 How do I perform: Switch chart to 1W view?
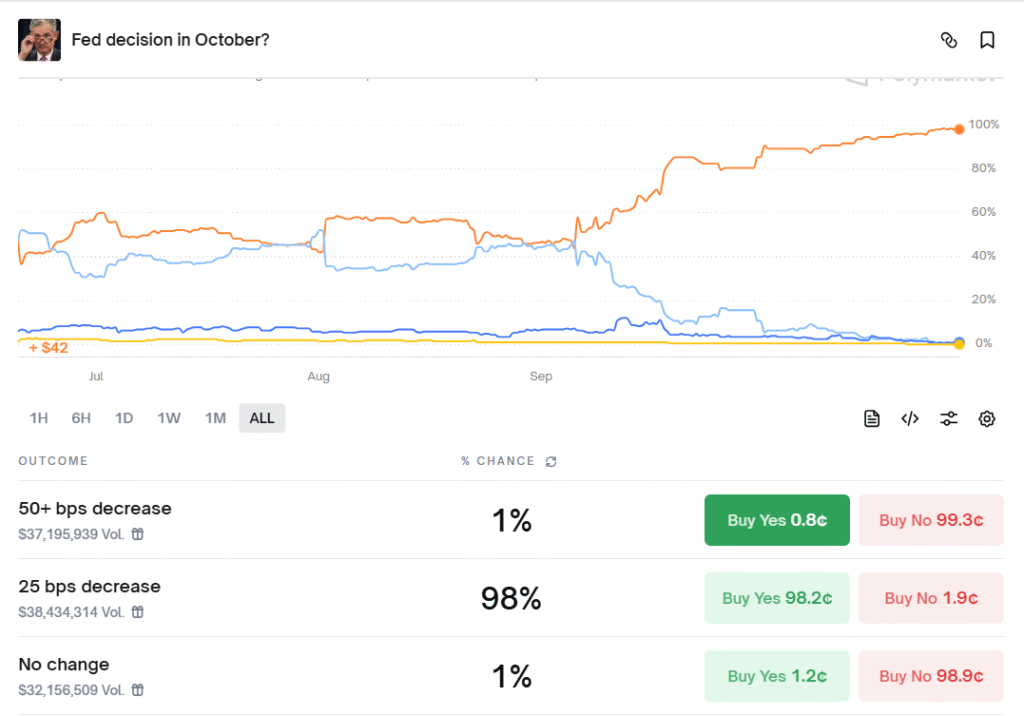coord(169,418)
